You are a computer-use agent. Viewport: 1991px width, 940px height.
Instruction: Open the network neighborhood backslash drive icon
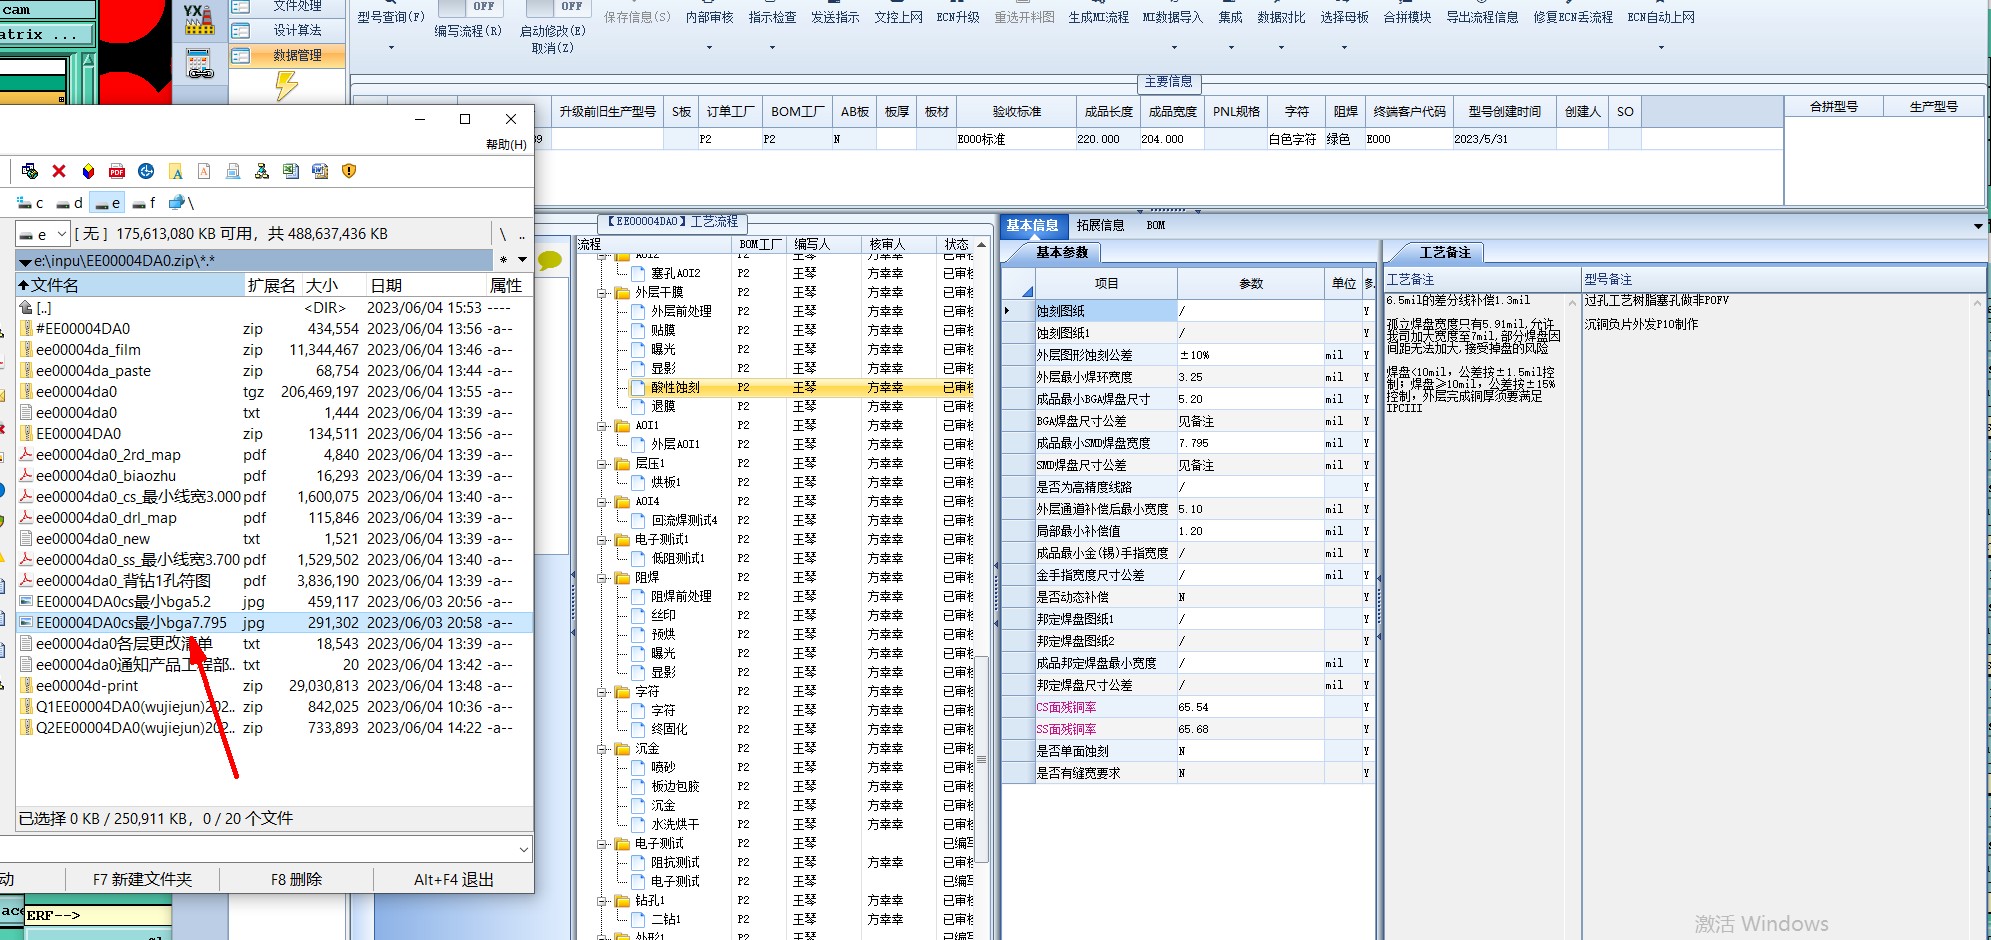point(181,203)
